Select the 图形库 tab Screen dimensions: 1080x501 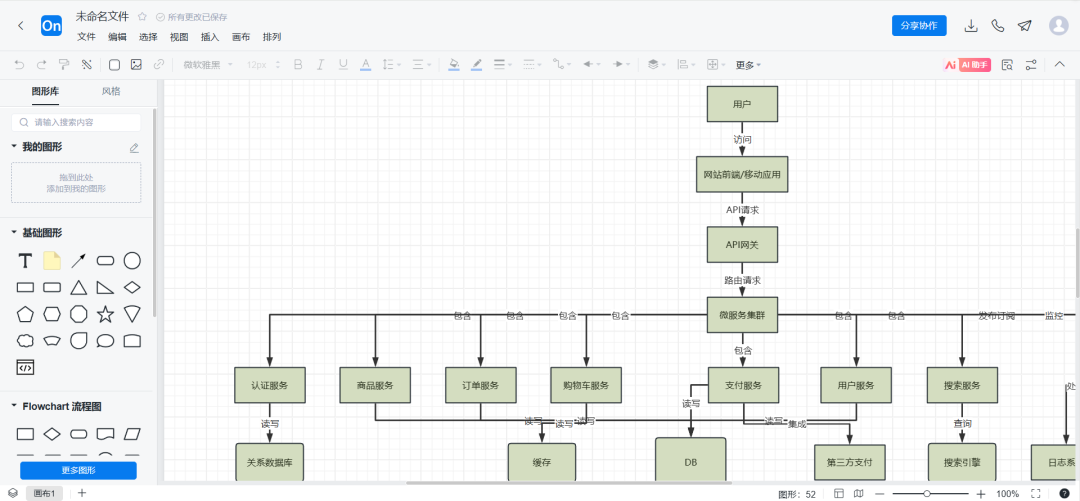coord(45,91)
